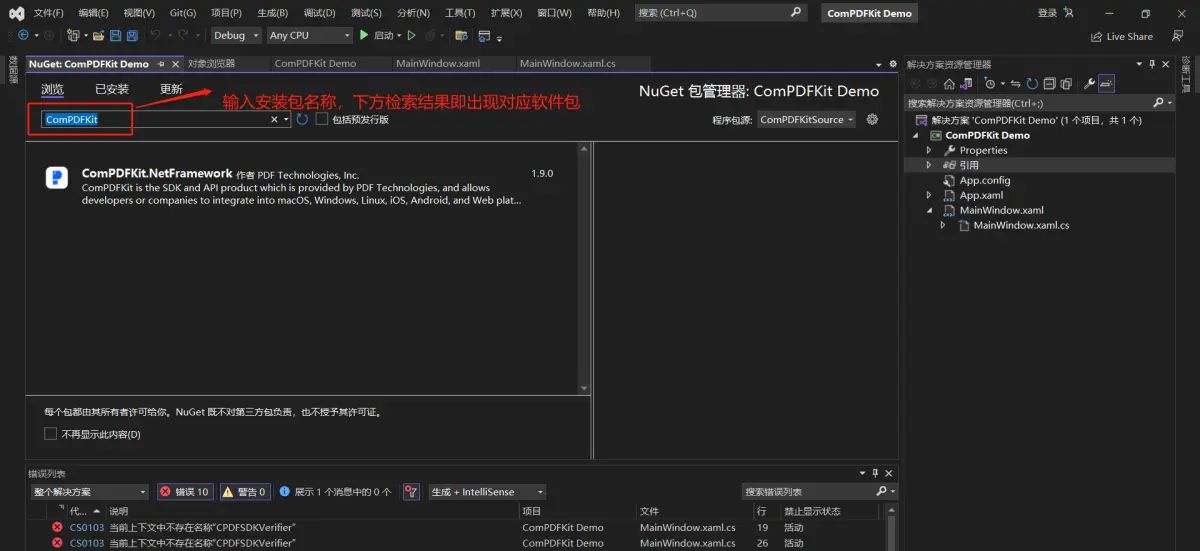
Task: Click the top menu bar search box
Action: [721, 13]
